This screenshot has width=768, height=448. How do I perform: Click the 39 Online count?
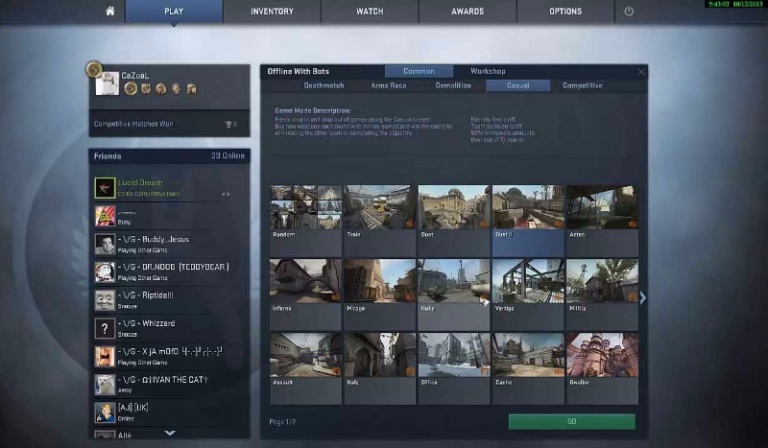(x=228, y=156)
